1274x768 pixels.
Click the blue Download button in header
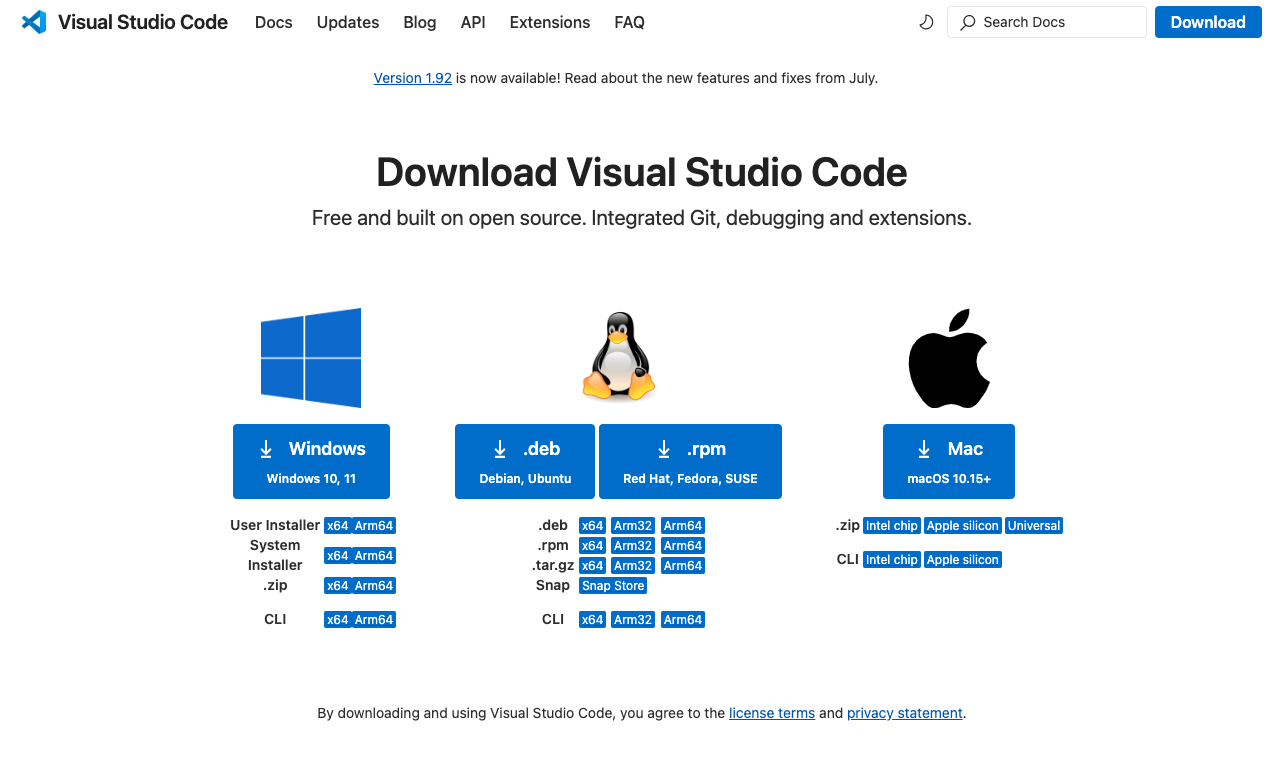[1208, 22]
